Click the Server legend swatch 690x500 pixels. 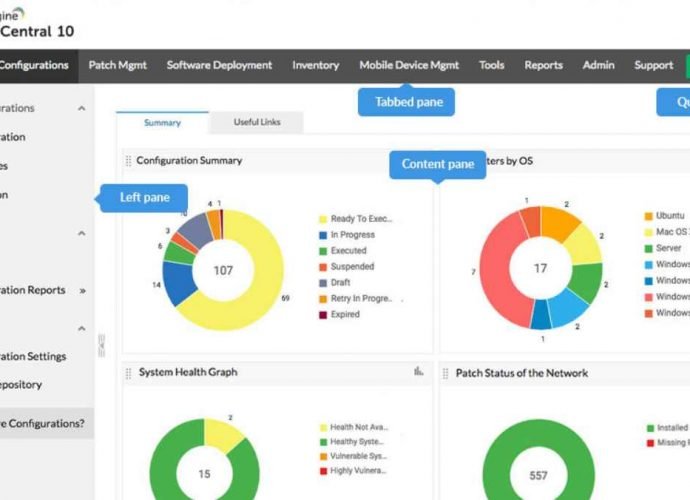pyautogui.click(x=648, y=249)
